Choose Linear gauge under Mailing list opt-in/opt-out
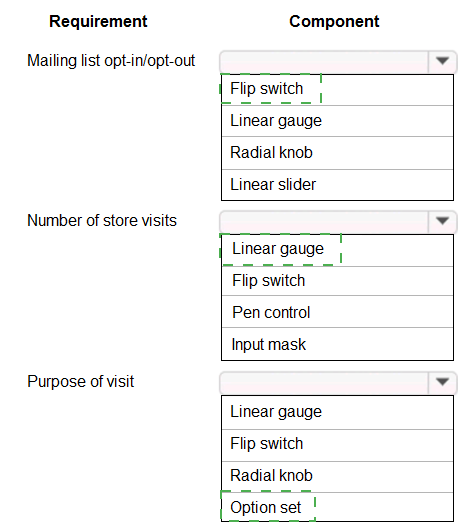This screenshot has height=525, width=469. [337, 121]
